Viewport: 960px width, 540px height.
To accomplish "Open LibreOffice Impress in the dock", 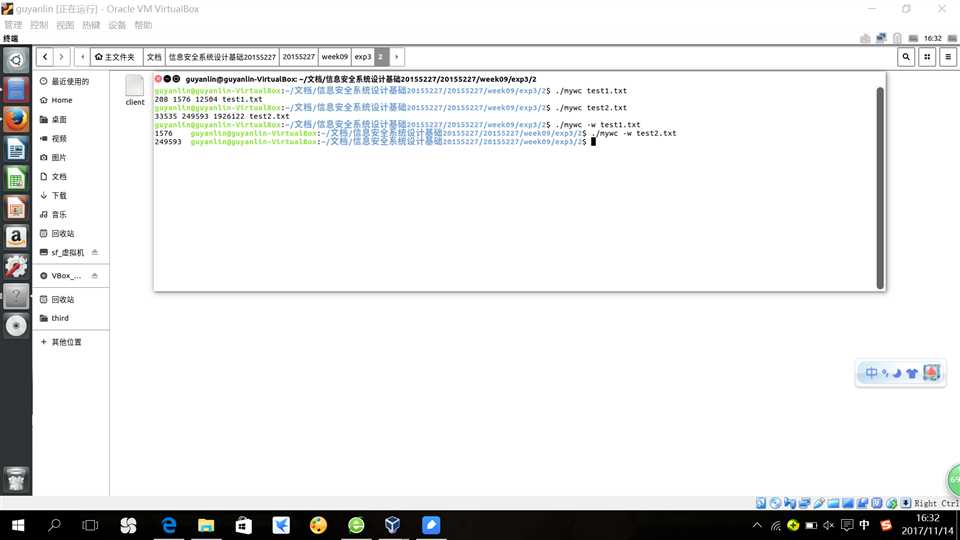I will click(x=16, y=208).
